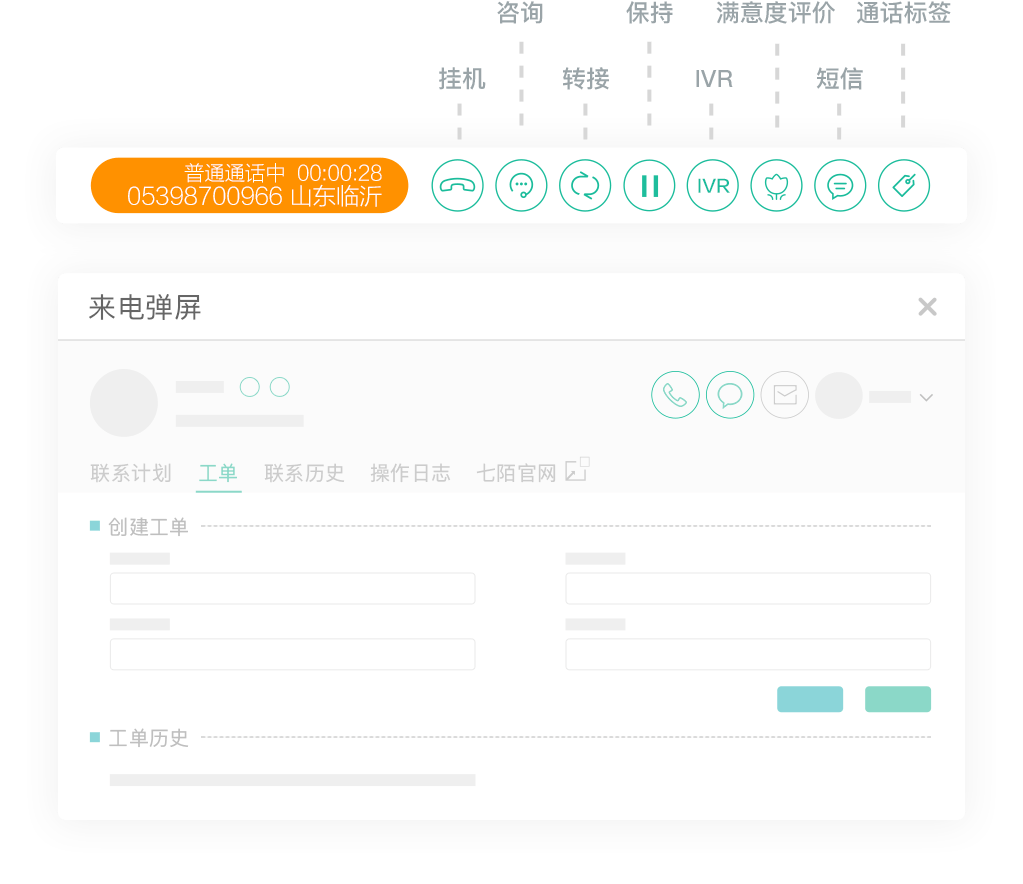
Task: Click the external link icon beside 七陌官网
Action: pyautogui.click(x=577, y=469)
